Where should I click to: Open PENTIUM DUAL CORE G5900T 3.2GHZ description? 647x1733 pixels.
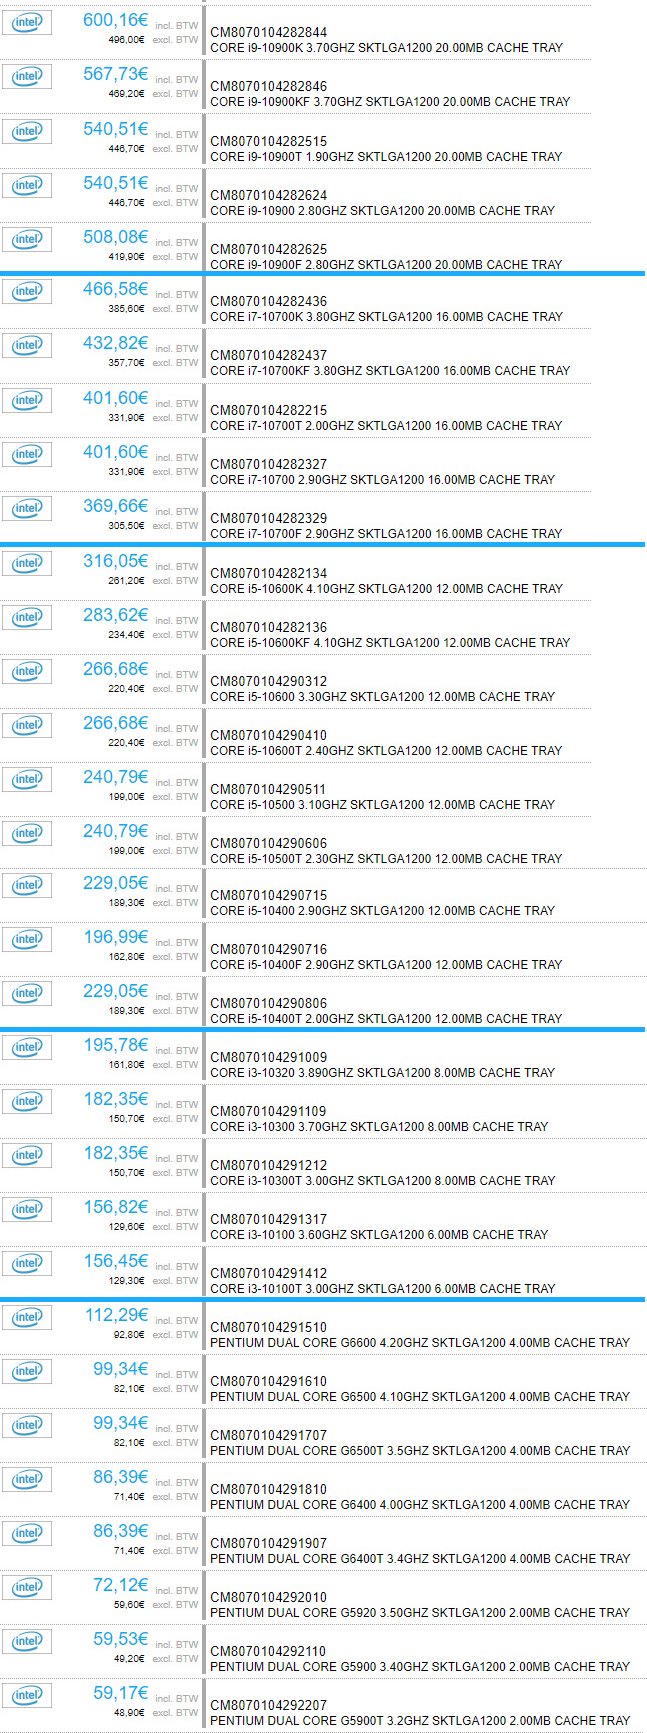point(420,1721)
